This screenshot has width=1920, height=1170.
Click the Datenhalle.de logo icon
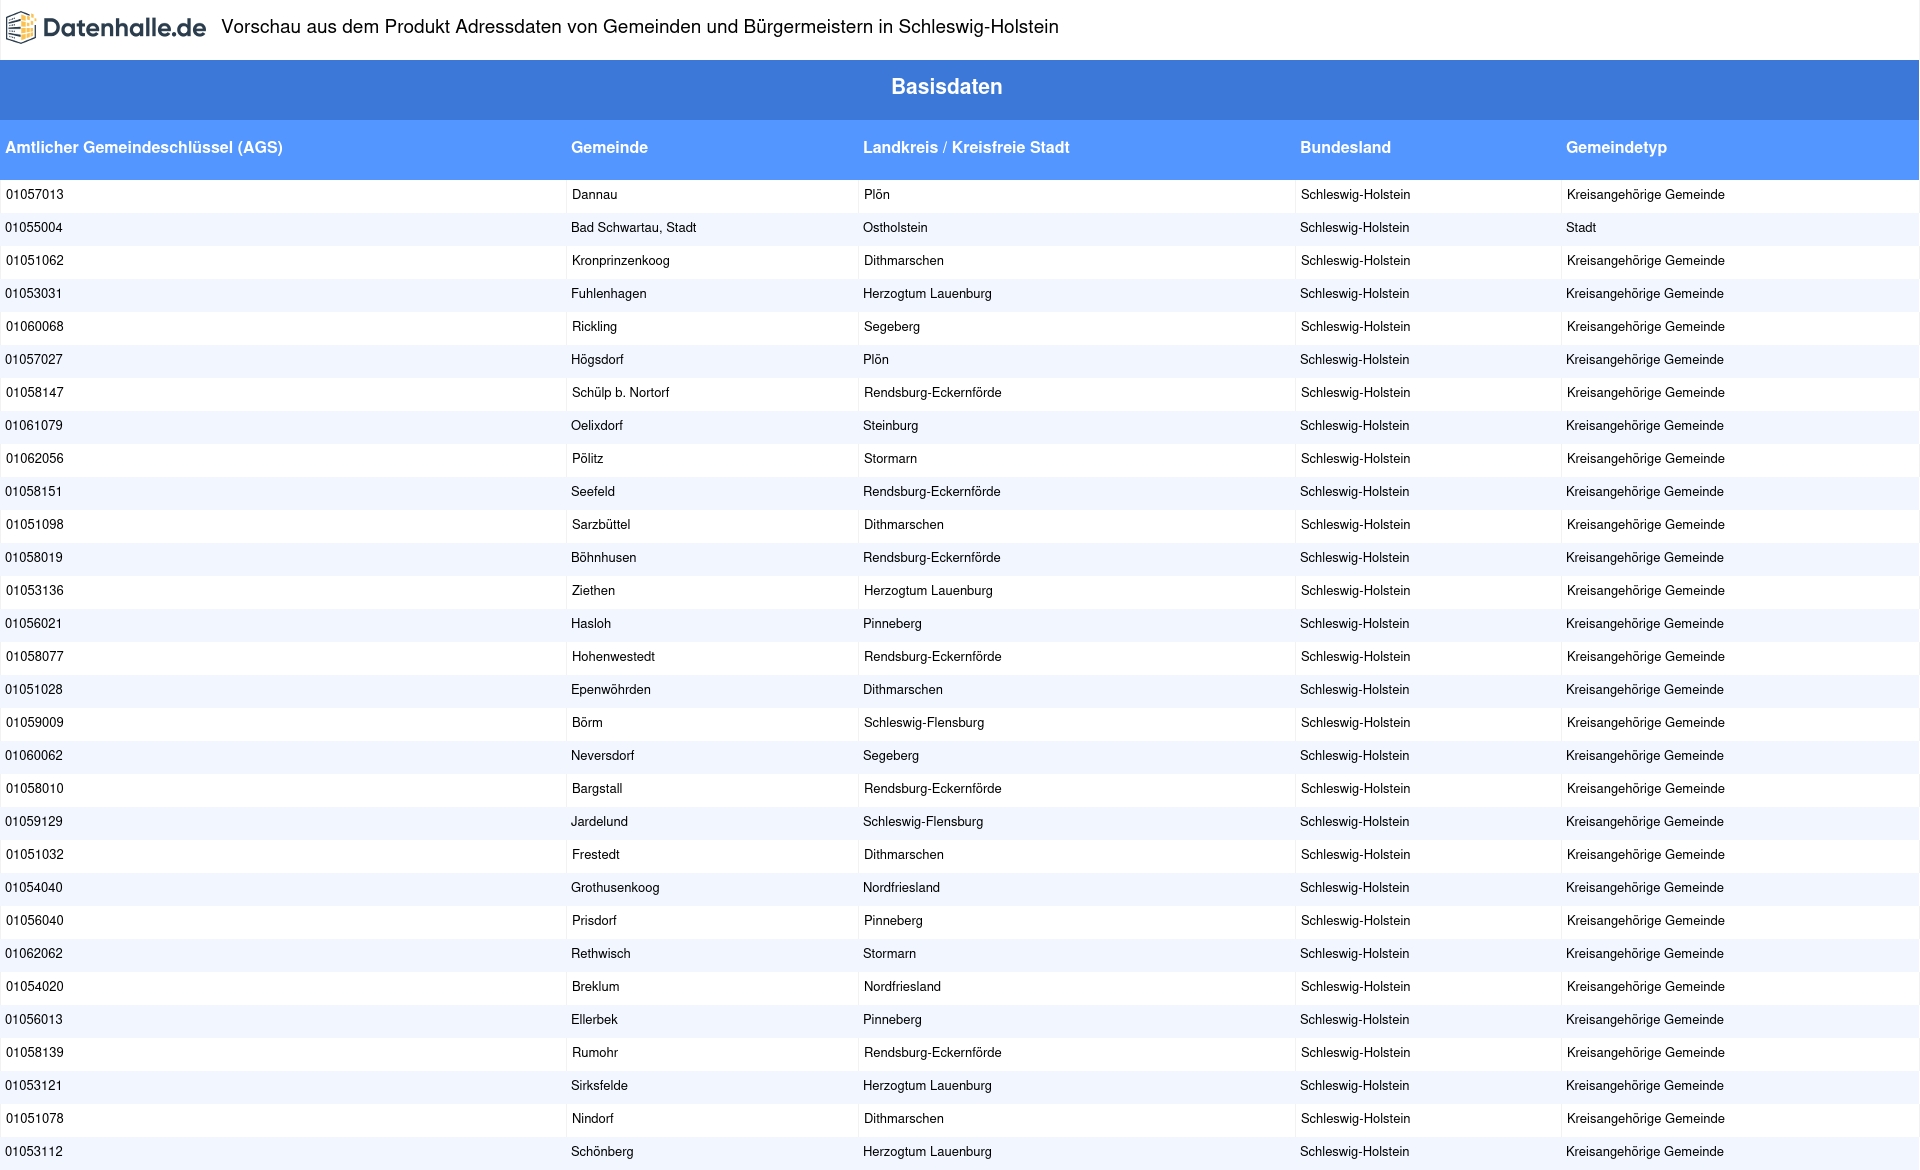coord(21,28)
